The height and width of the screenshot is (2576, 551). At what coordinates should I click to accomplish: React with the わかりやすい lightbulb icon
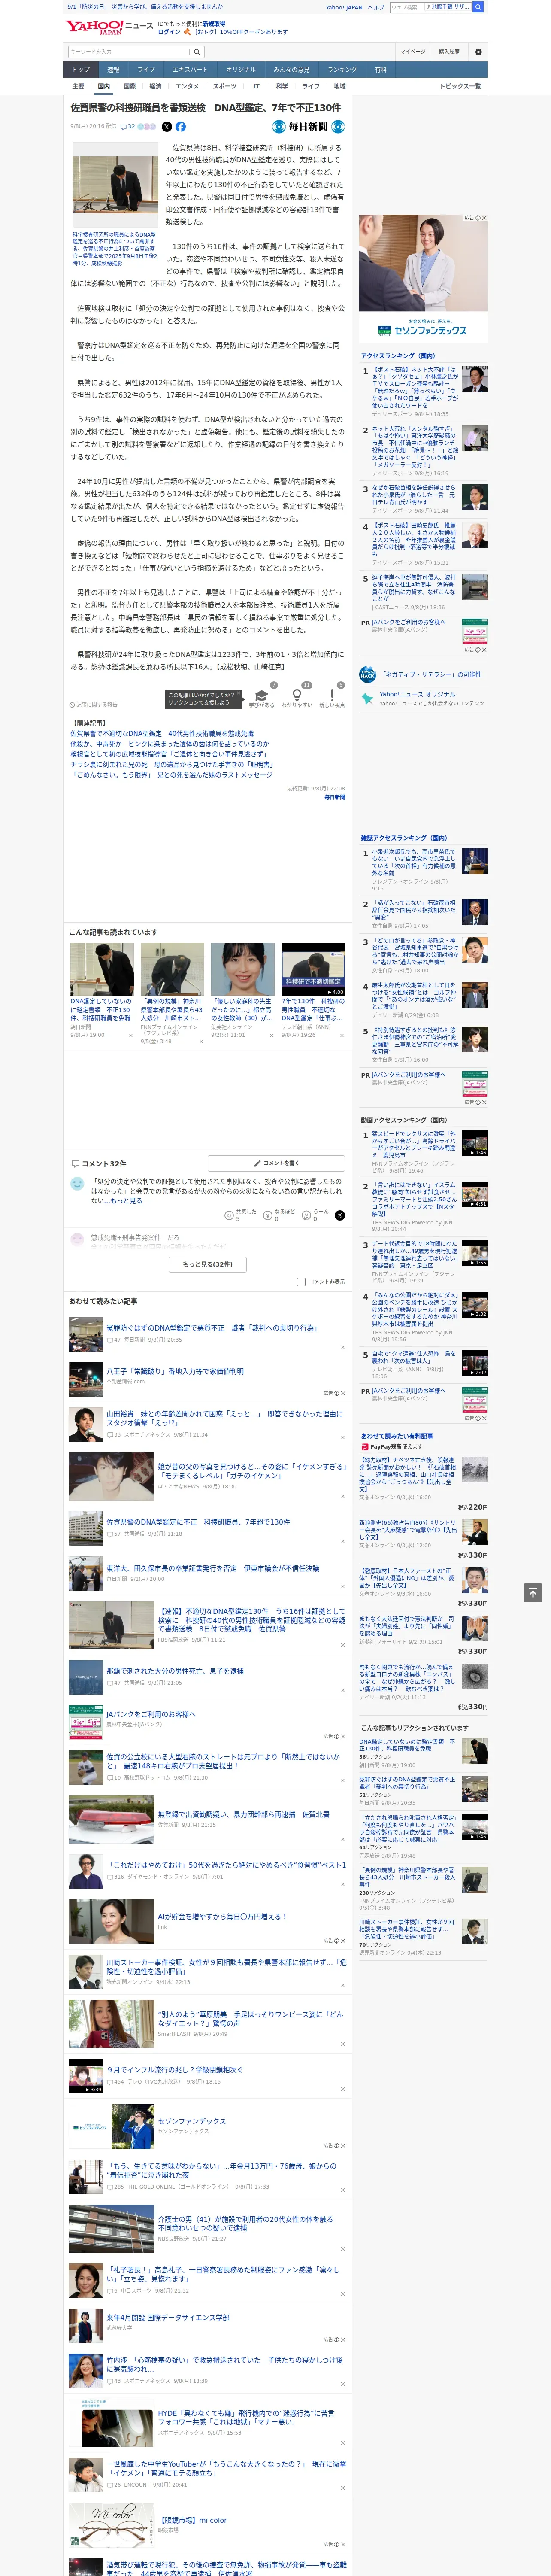point(296,696)
